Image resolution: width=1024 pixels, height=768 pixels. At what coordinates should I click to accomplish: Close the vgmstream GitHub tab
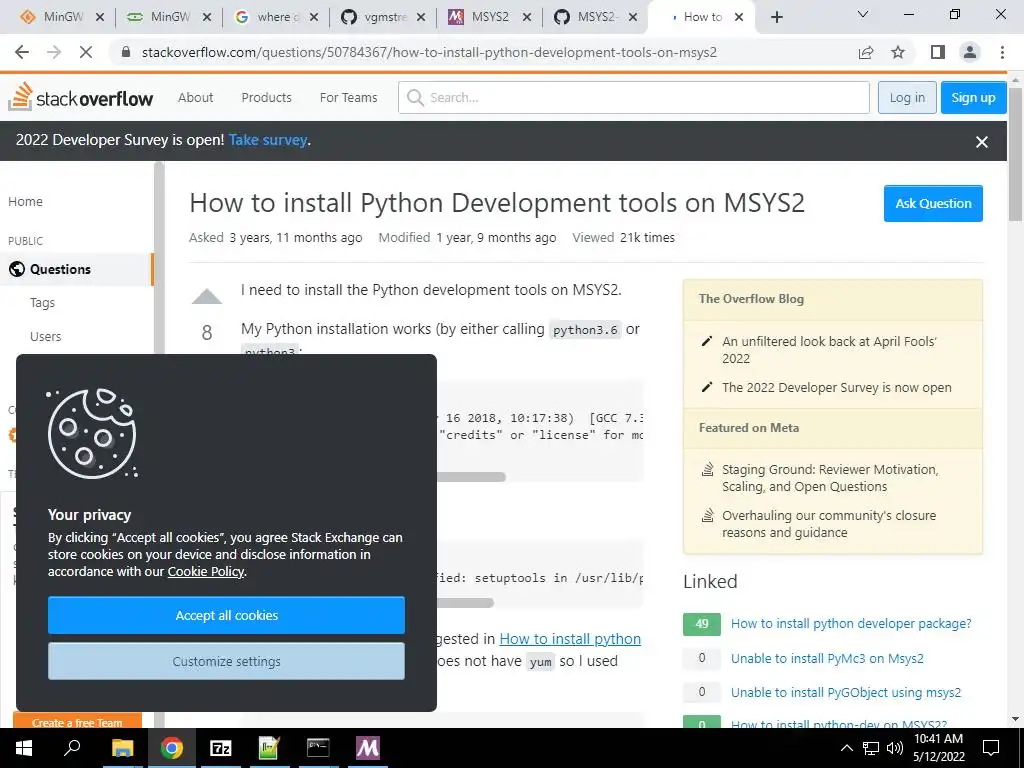coord(421,18)
